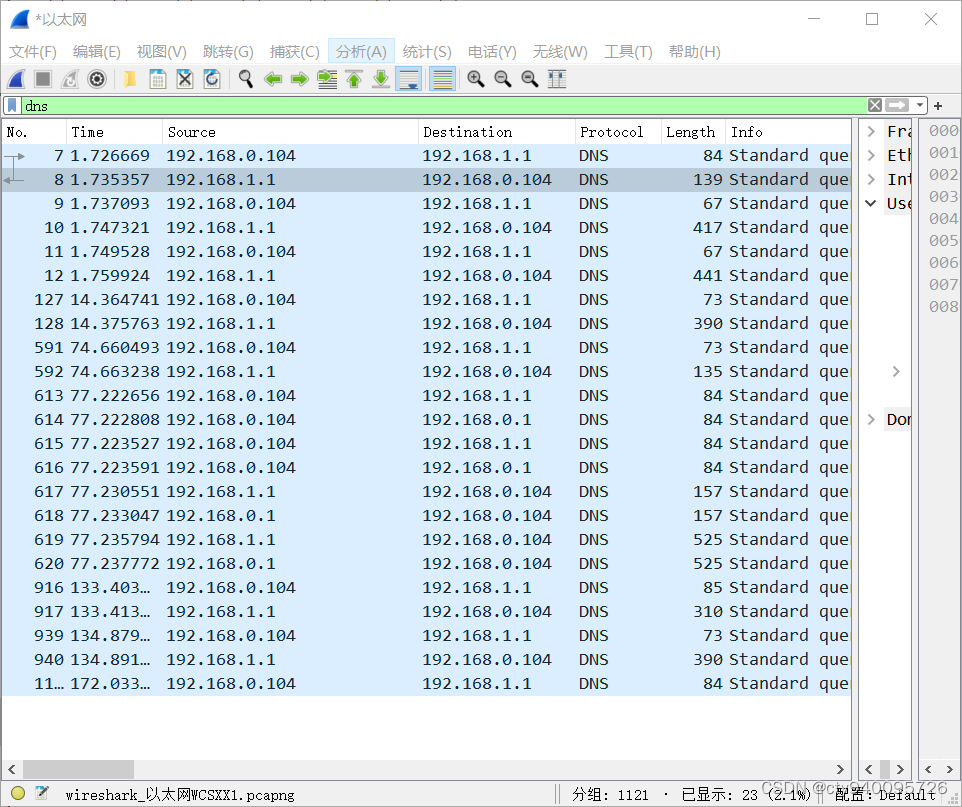Expand the Internet Protocol detail node

(871, 179)
